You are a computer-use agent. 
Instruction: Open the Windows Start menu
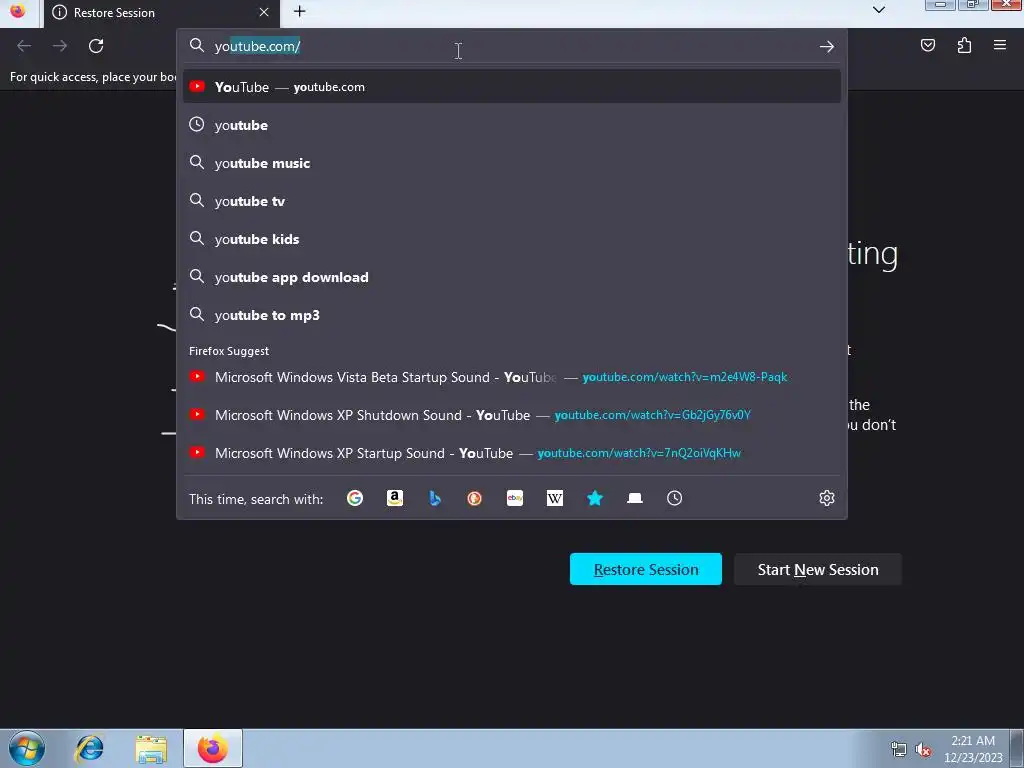pos(27,748)
